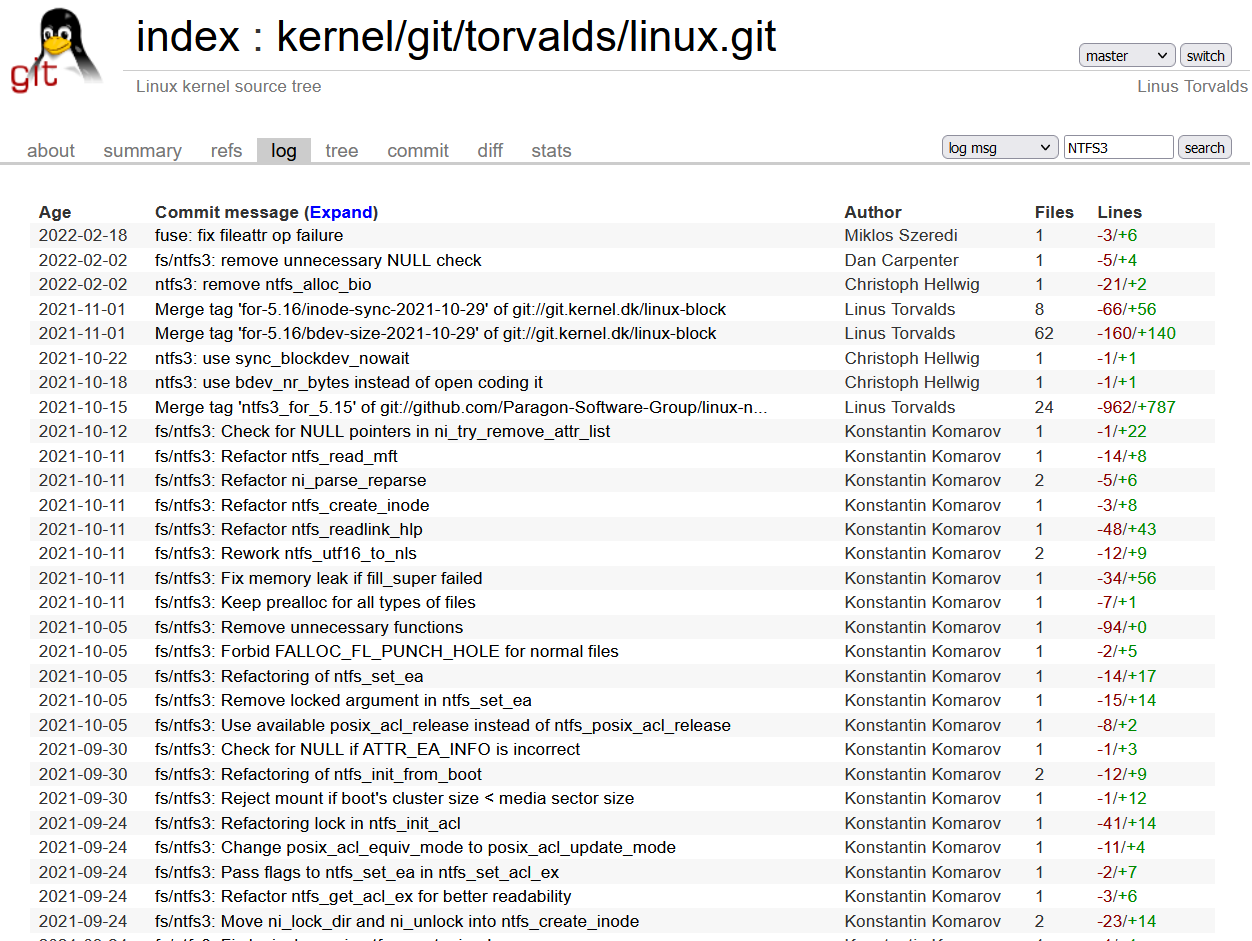Screen dimensions: 1252x941
Task: Open the refs tab
Action: point(226,151)
